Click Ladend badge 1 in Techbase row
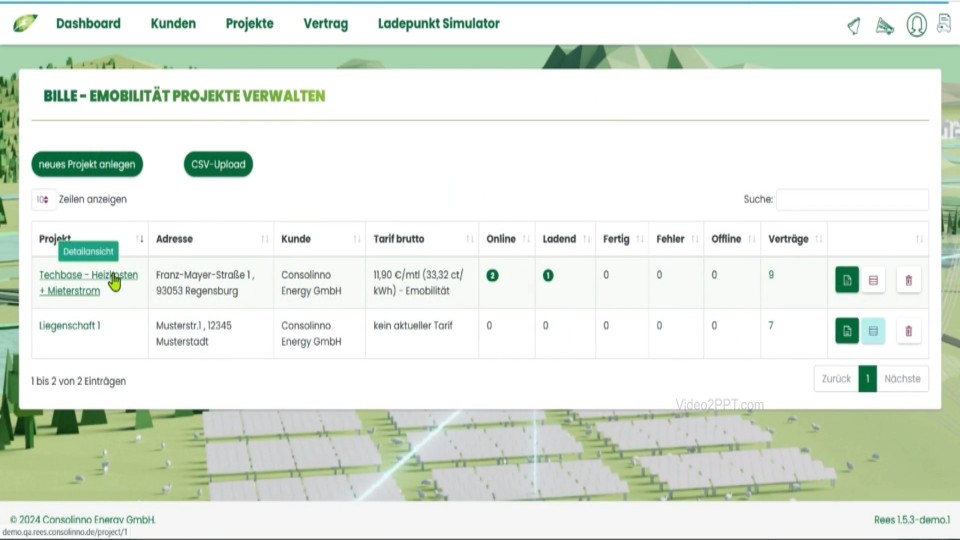The image size is (960, 540). click(x=548, y=276)
